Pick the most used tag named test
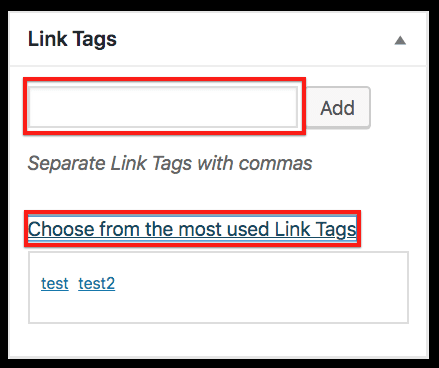Screen dimensions: 439x368 [55, 284]
